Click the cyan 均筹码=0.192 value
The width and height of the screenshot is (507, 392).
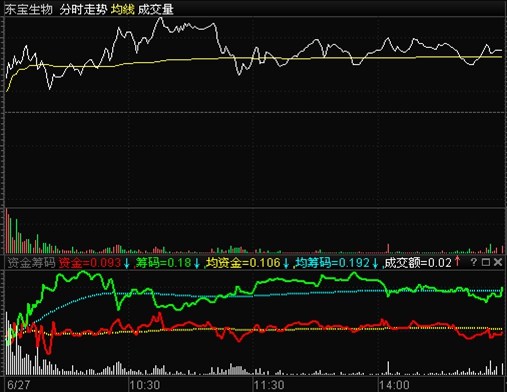333,263
